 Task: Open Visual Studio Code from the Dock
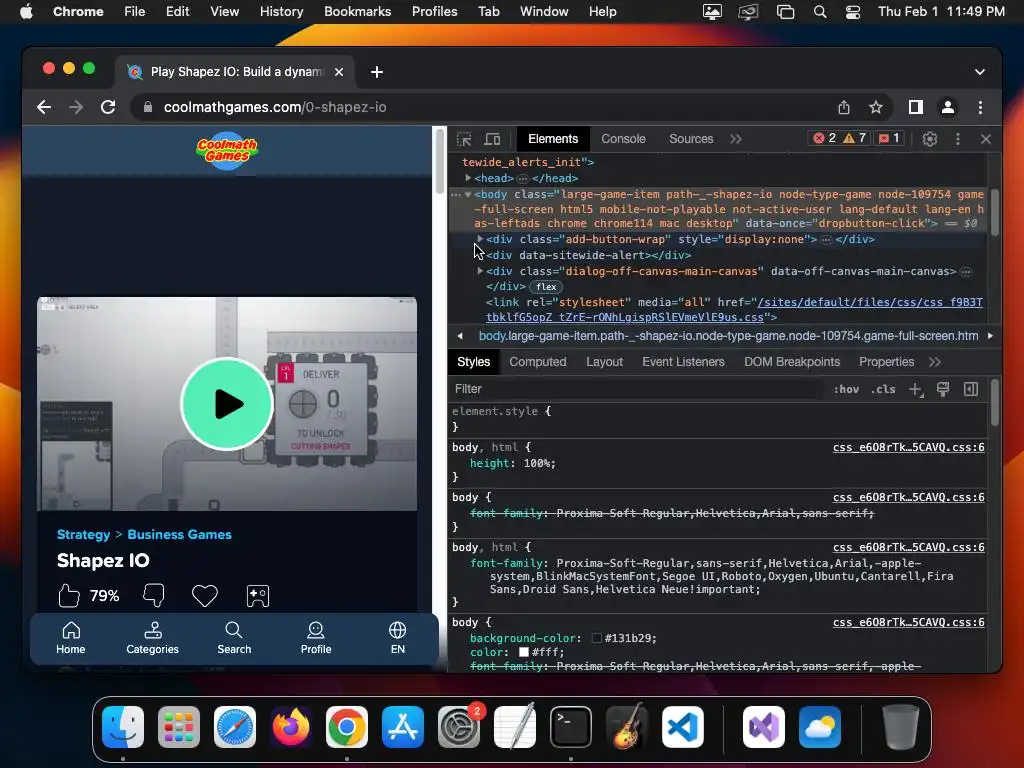[x=682, y=727]
